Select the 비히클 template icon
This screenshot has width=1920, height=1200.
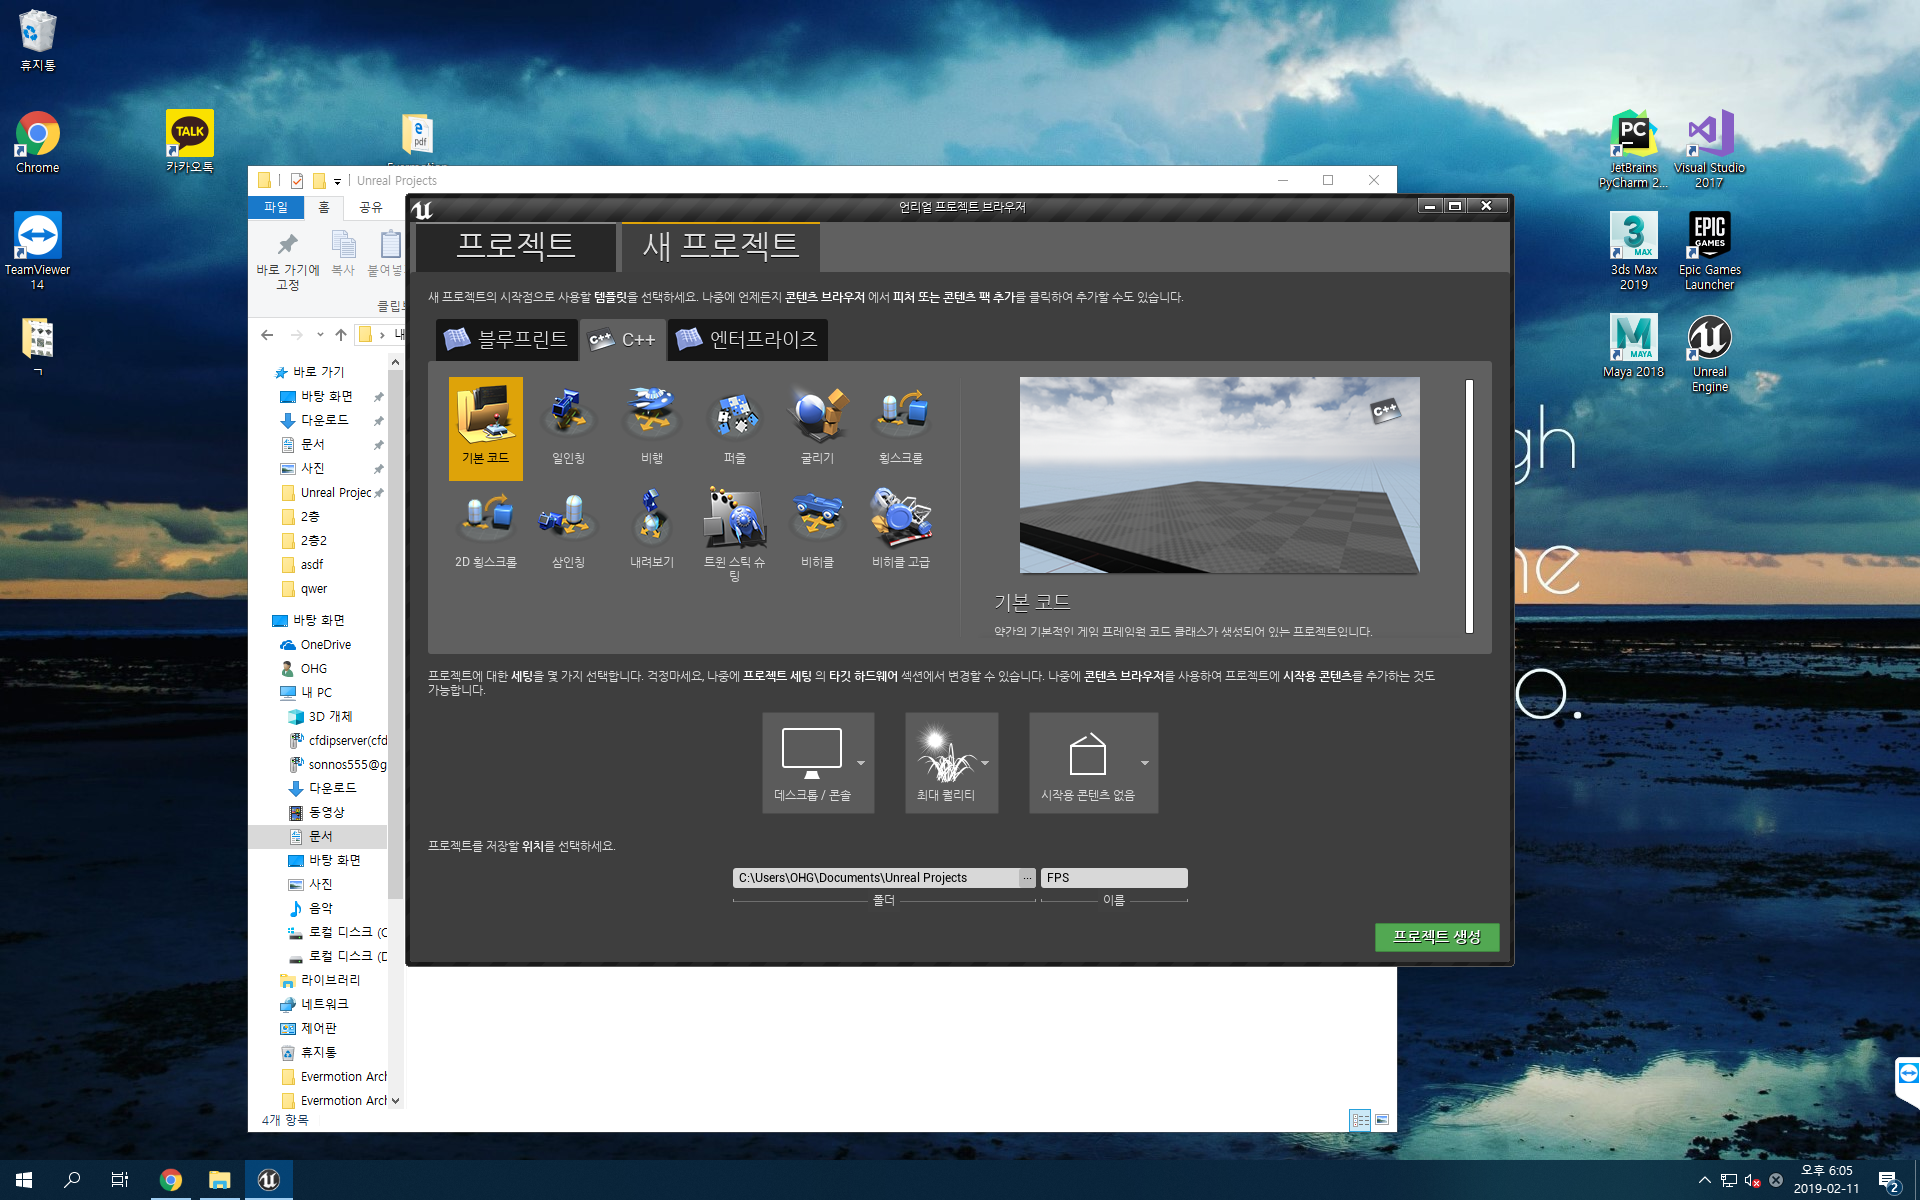click(x=818, y=532)
